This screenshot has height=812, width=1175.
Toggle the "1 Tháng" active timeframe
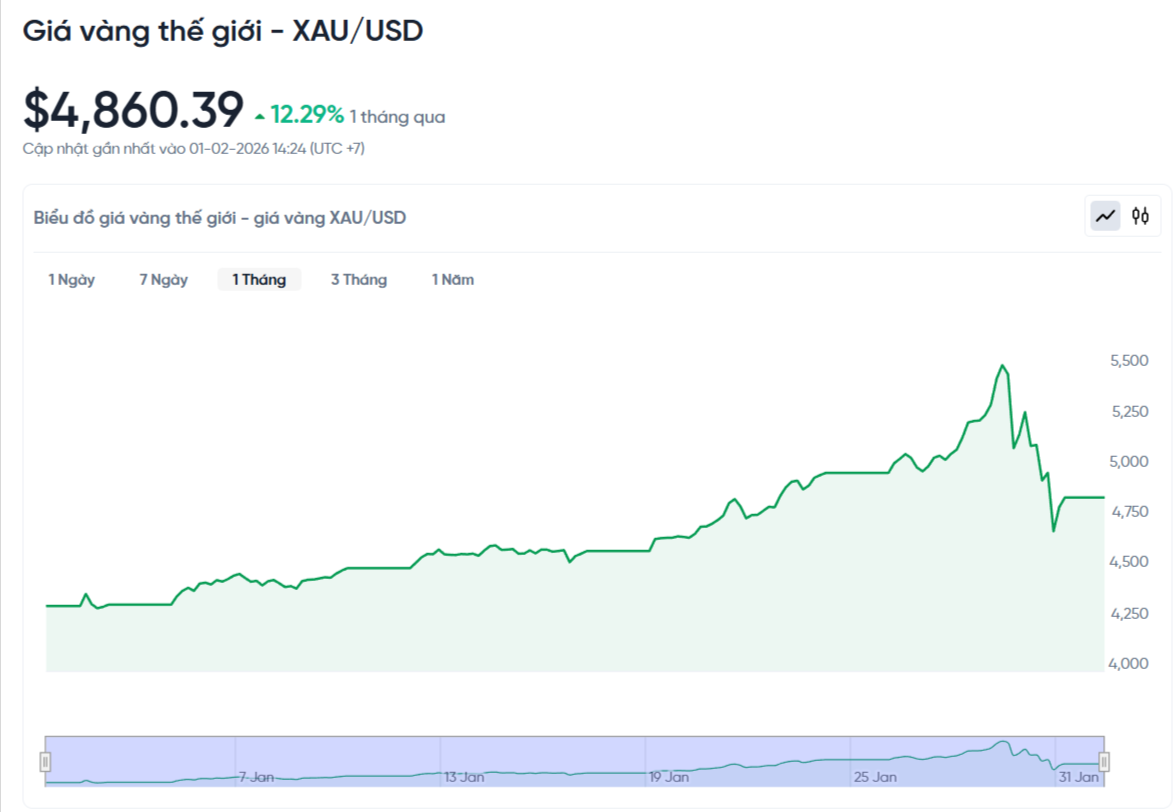259,279
